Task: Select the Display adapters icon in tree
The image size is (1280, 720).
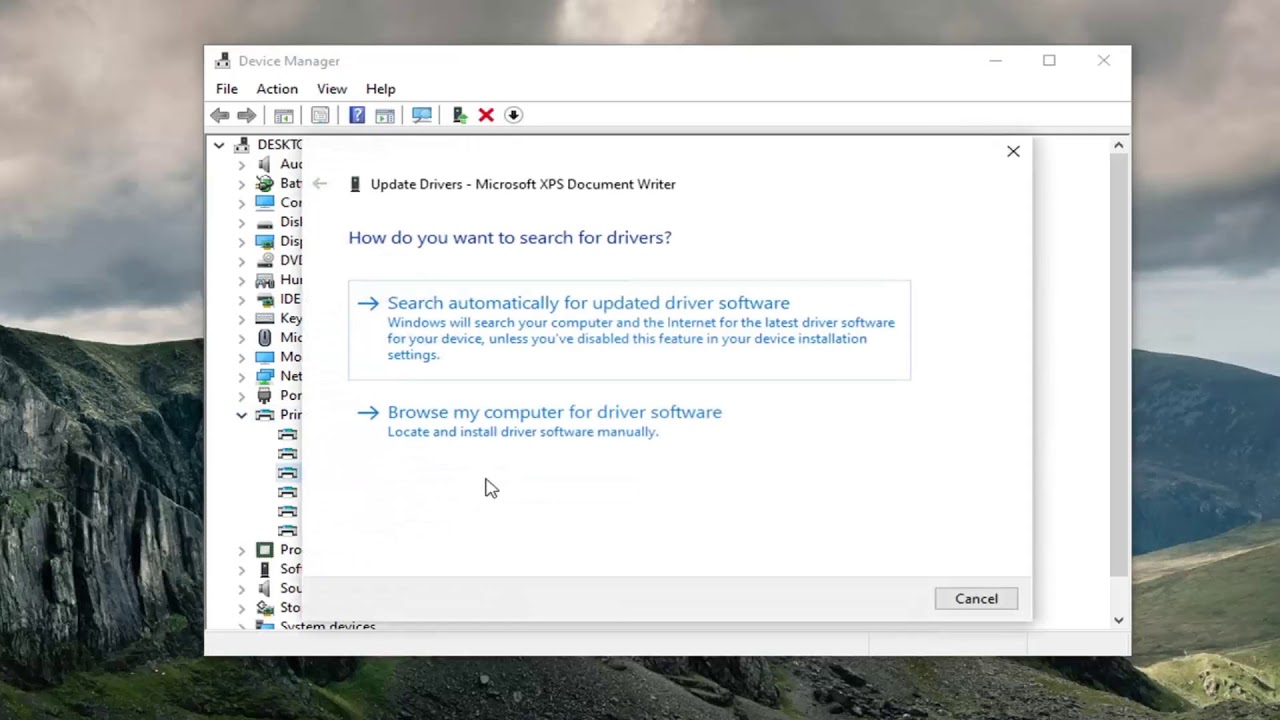Action: 265,241
